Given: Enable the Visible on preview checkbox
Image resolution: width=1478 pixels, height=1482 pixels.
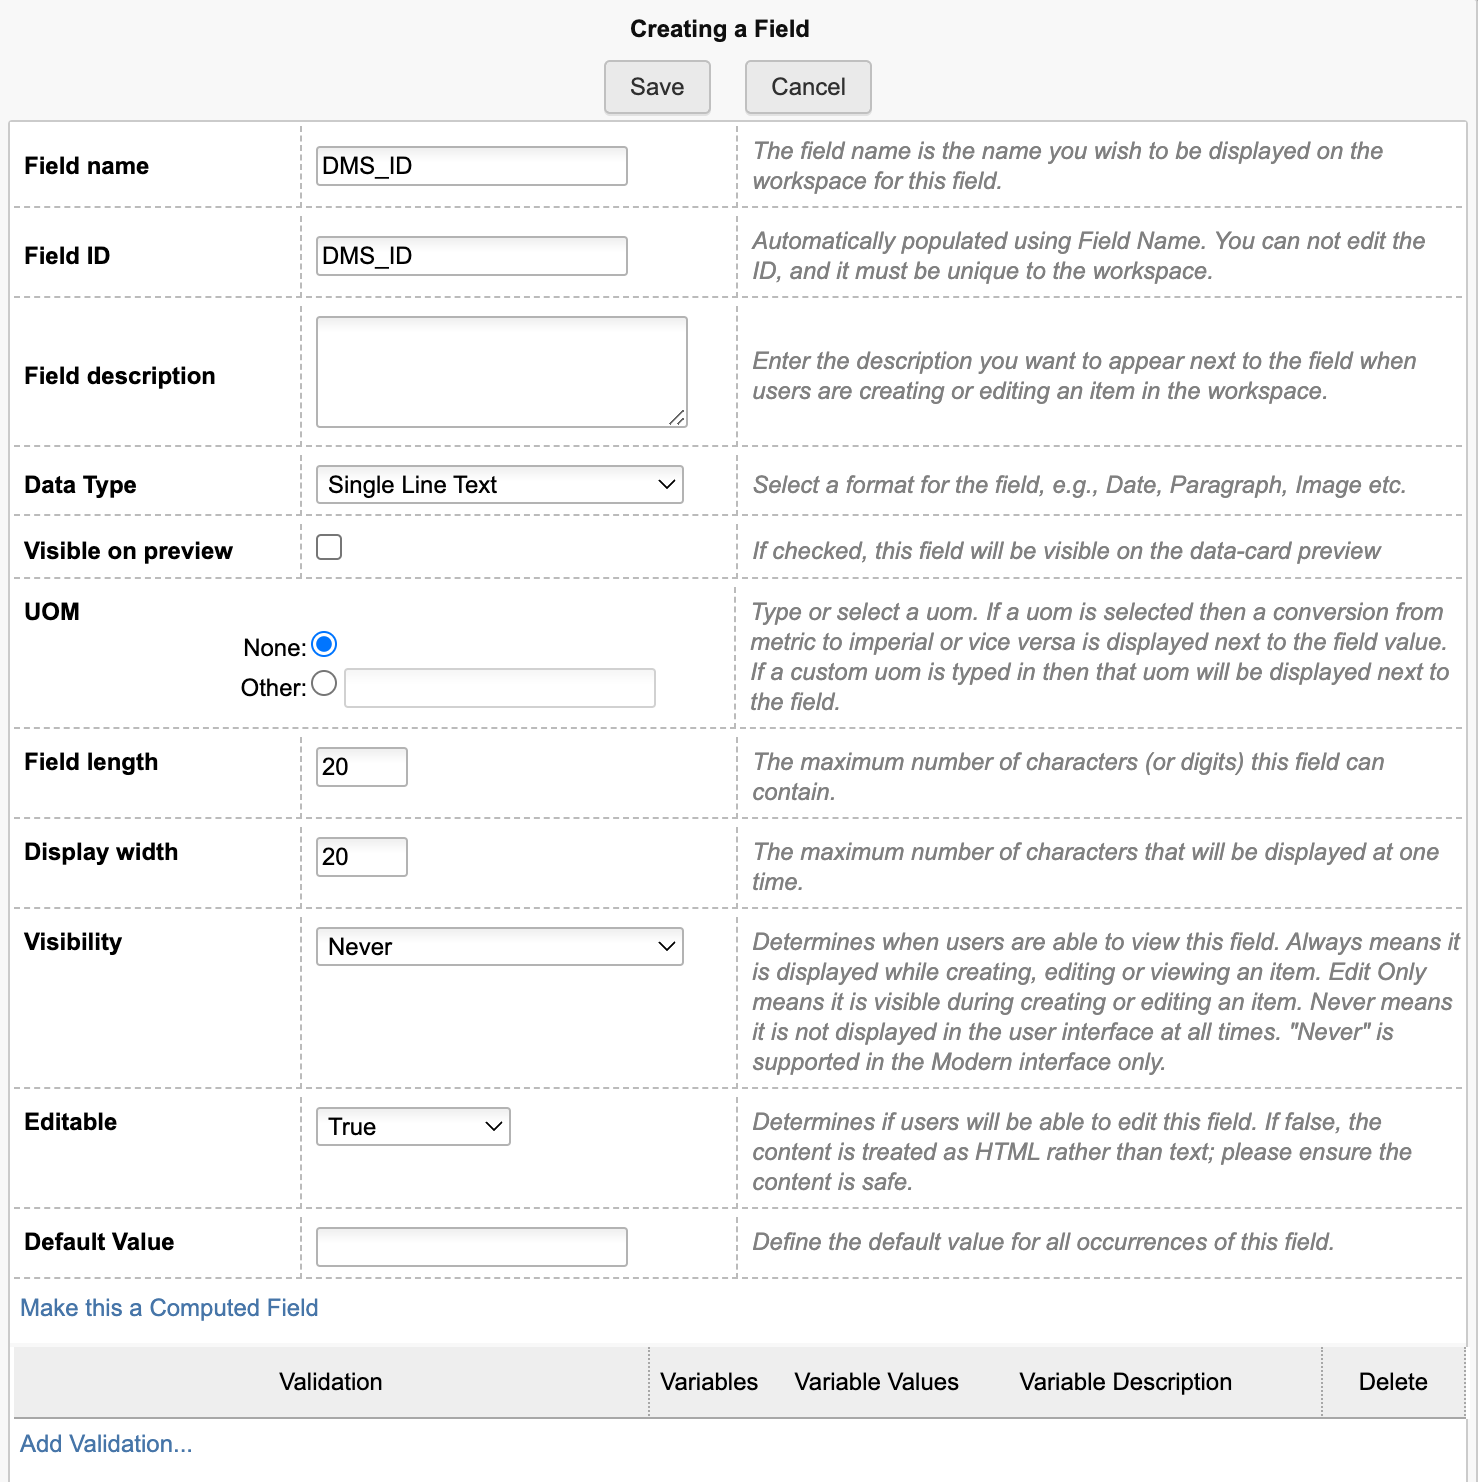Looking at the screenshot, I should coord(329,547).
